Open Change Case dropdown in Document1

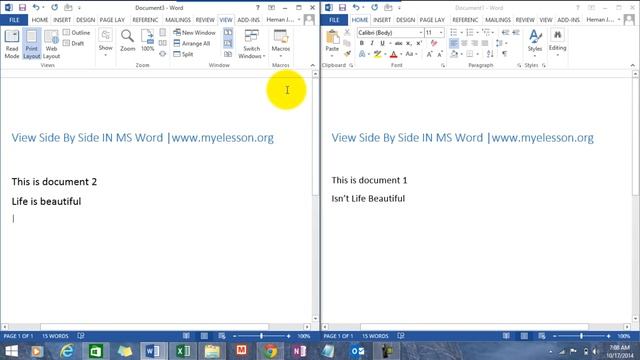(410, 54)
